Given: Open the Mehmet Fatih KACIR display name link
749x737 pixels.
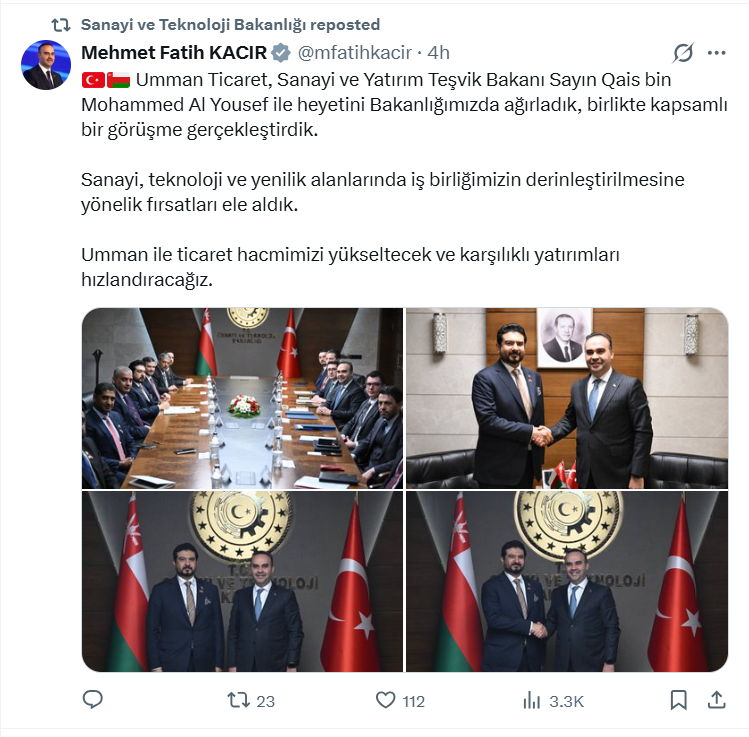Looking at the screenshot, I should coord(174,53).
